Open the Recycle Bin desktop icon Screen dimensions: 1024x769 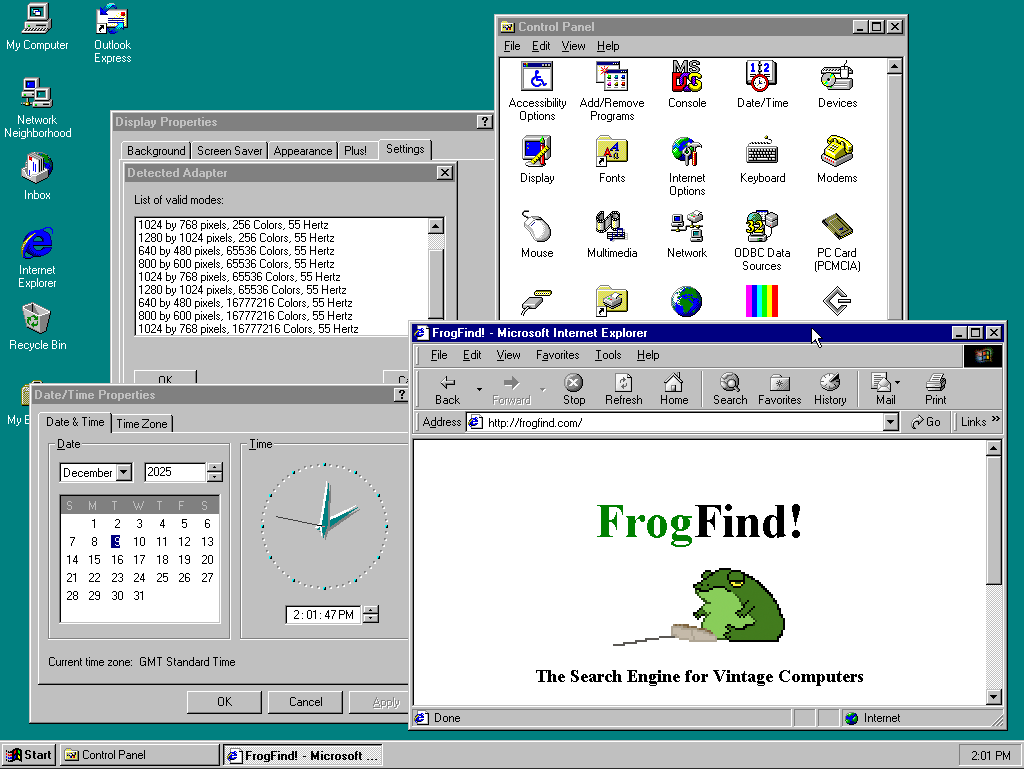point(37,320)
